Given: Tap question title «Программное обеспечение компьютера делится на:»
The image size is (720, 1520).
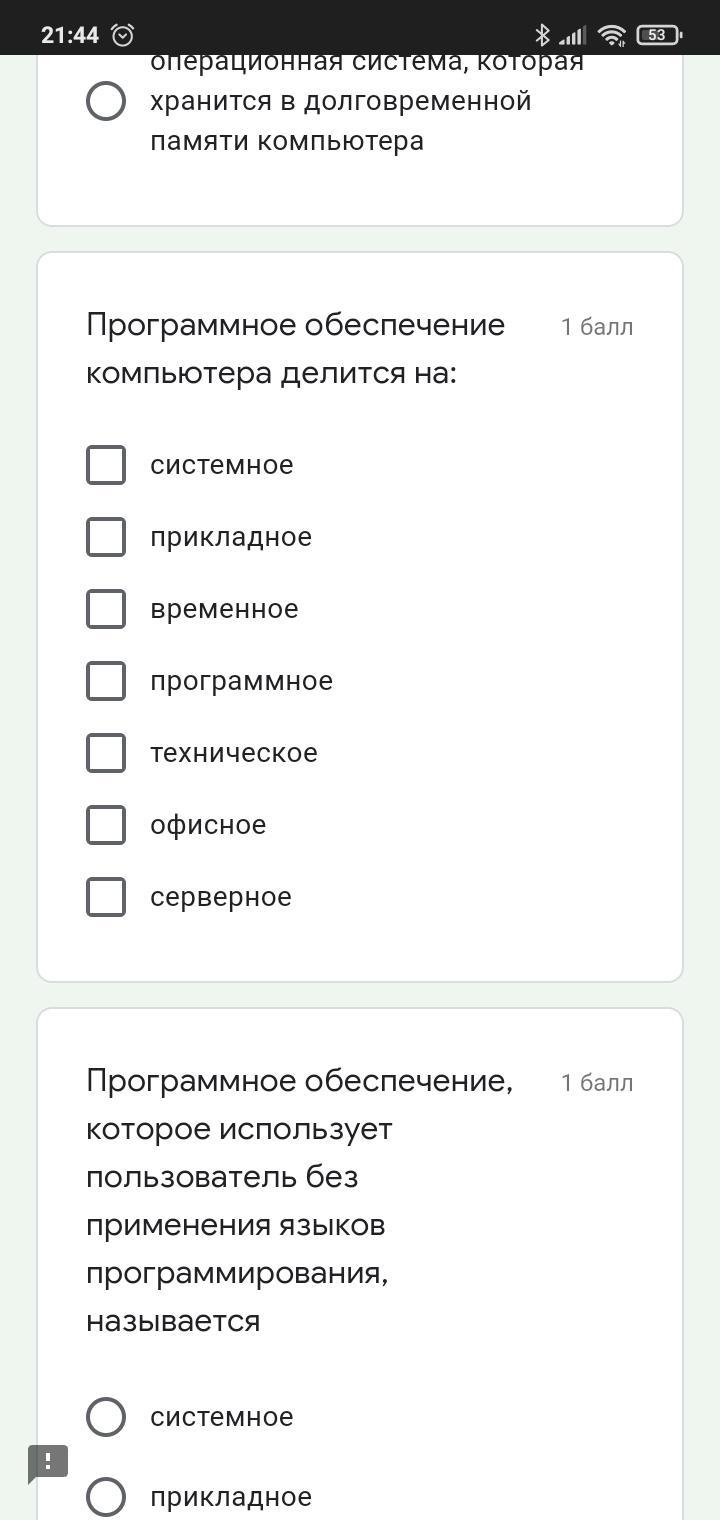Looking at the screenshot, I should click(x=296, y=349).
